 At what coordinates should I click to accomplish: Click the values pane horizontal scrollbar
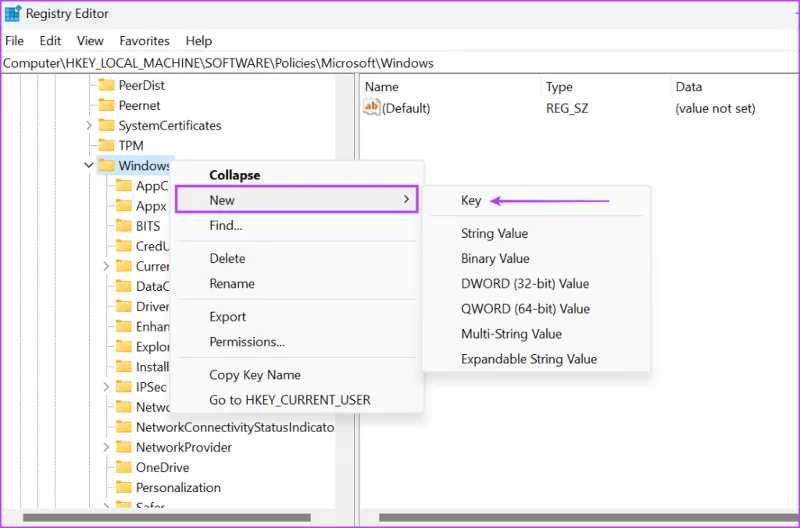(589, 517)
